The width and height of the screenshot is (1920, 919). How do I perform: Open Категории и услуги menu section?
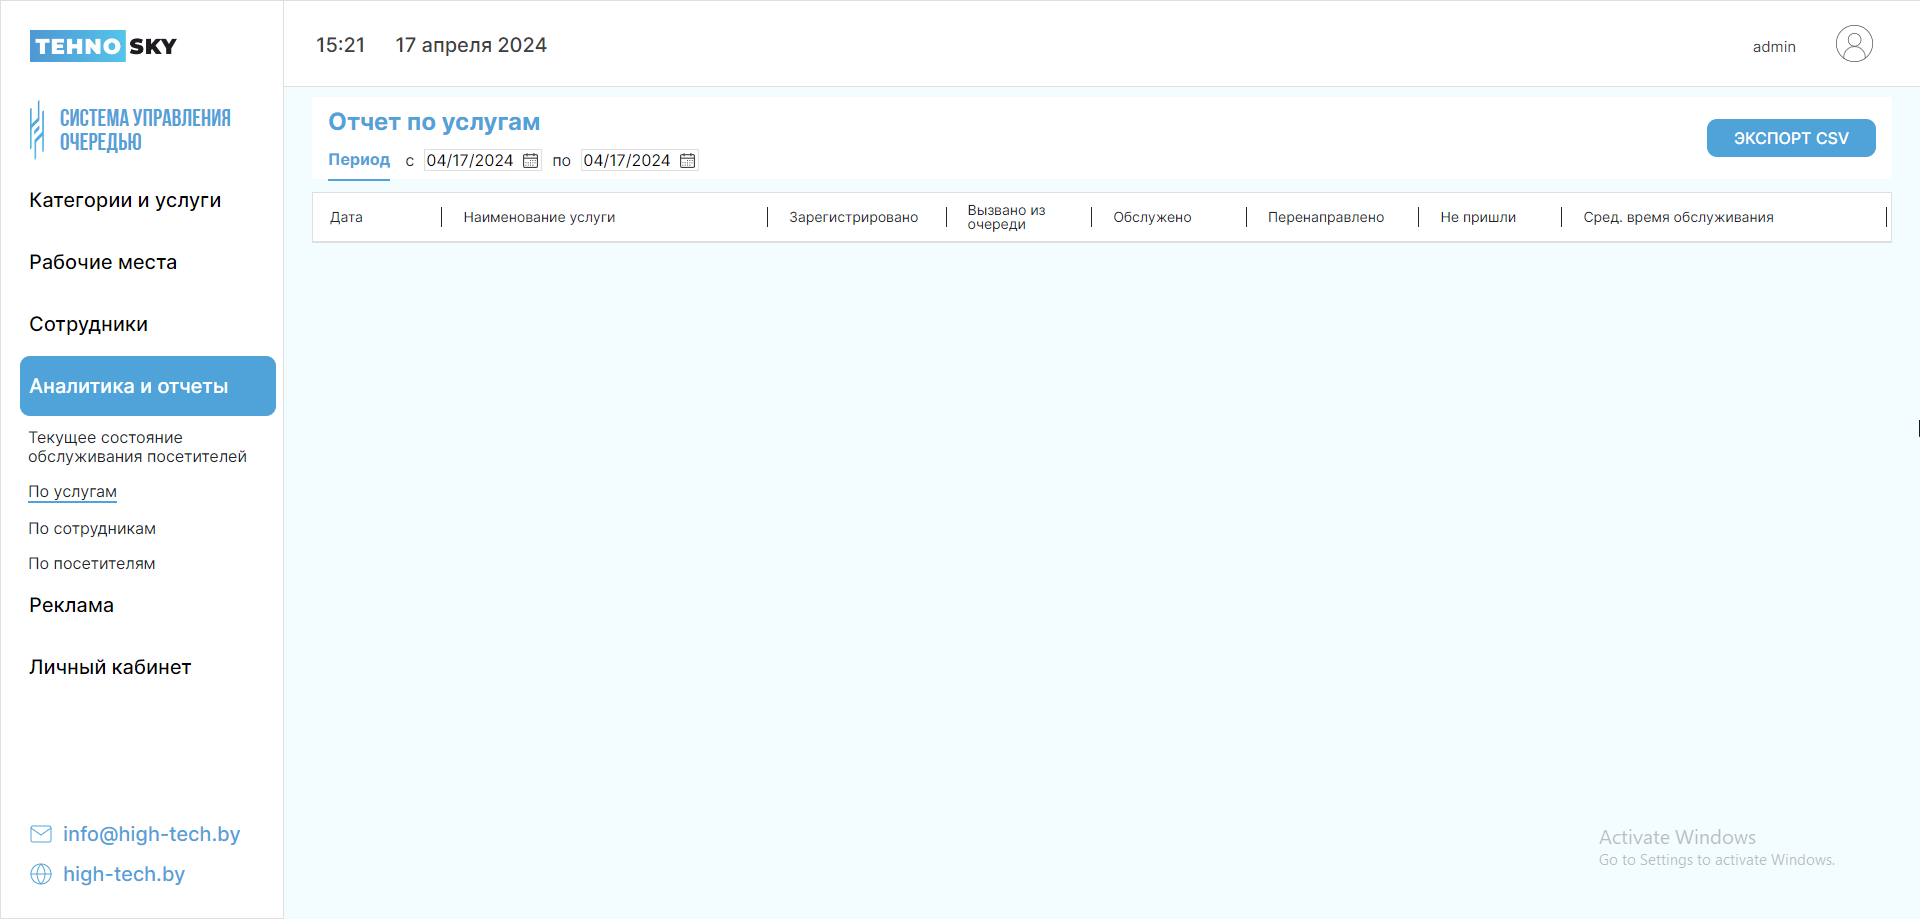125,200
